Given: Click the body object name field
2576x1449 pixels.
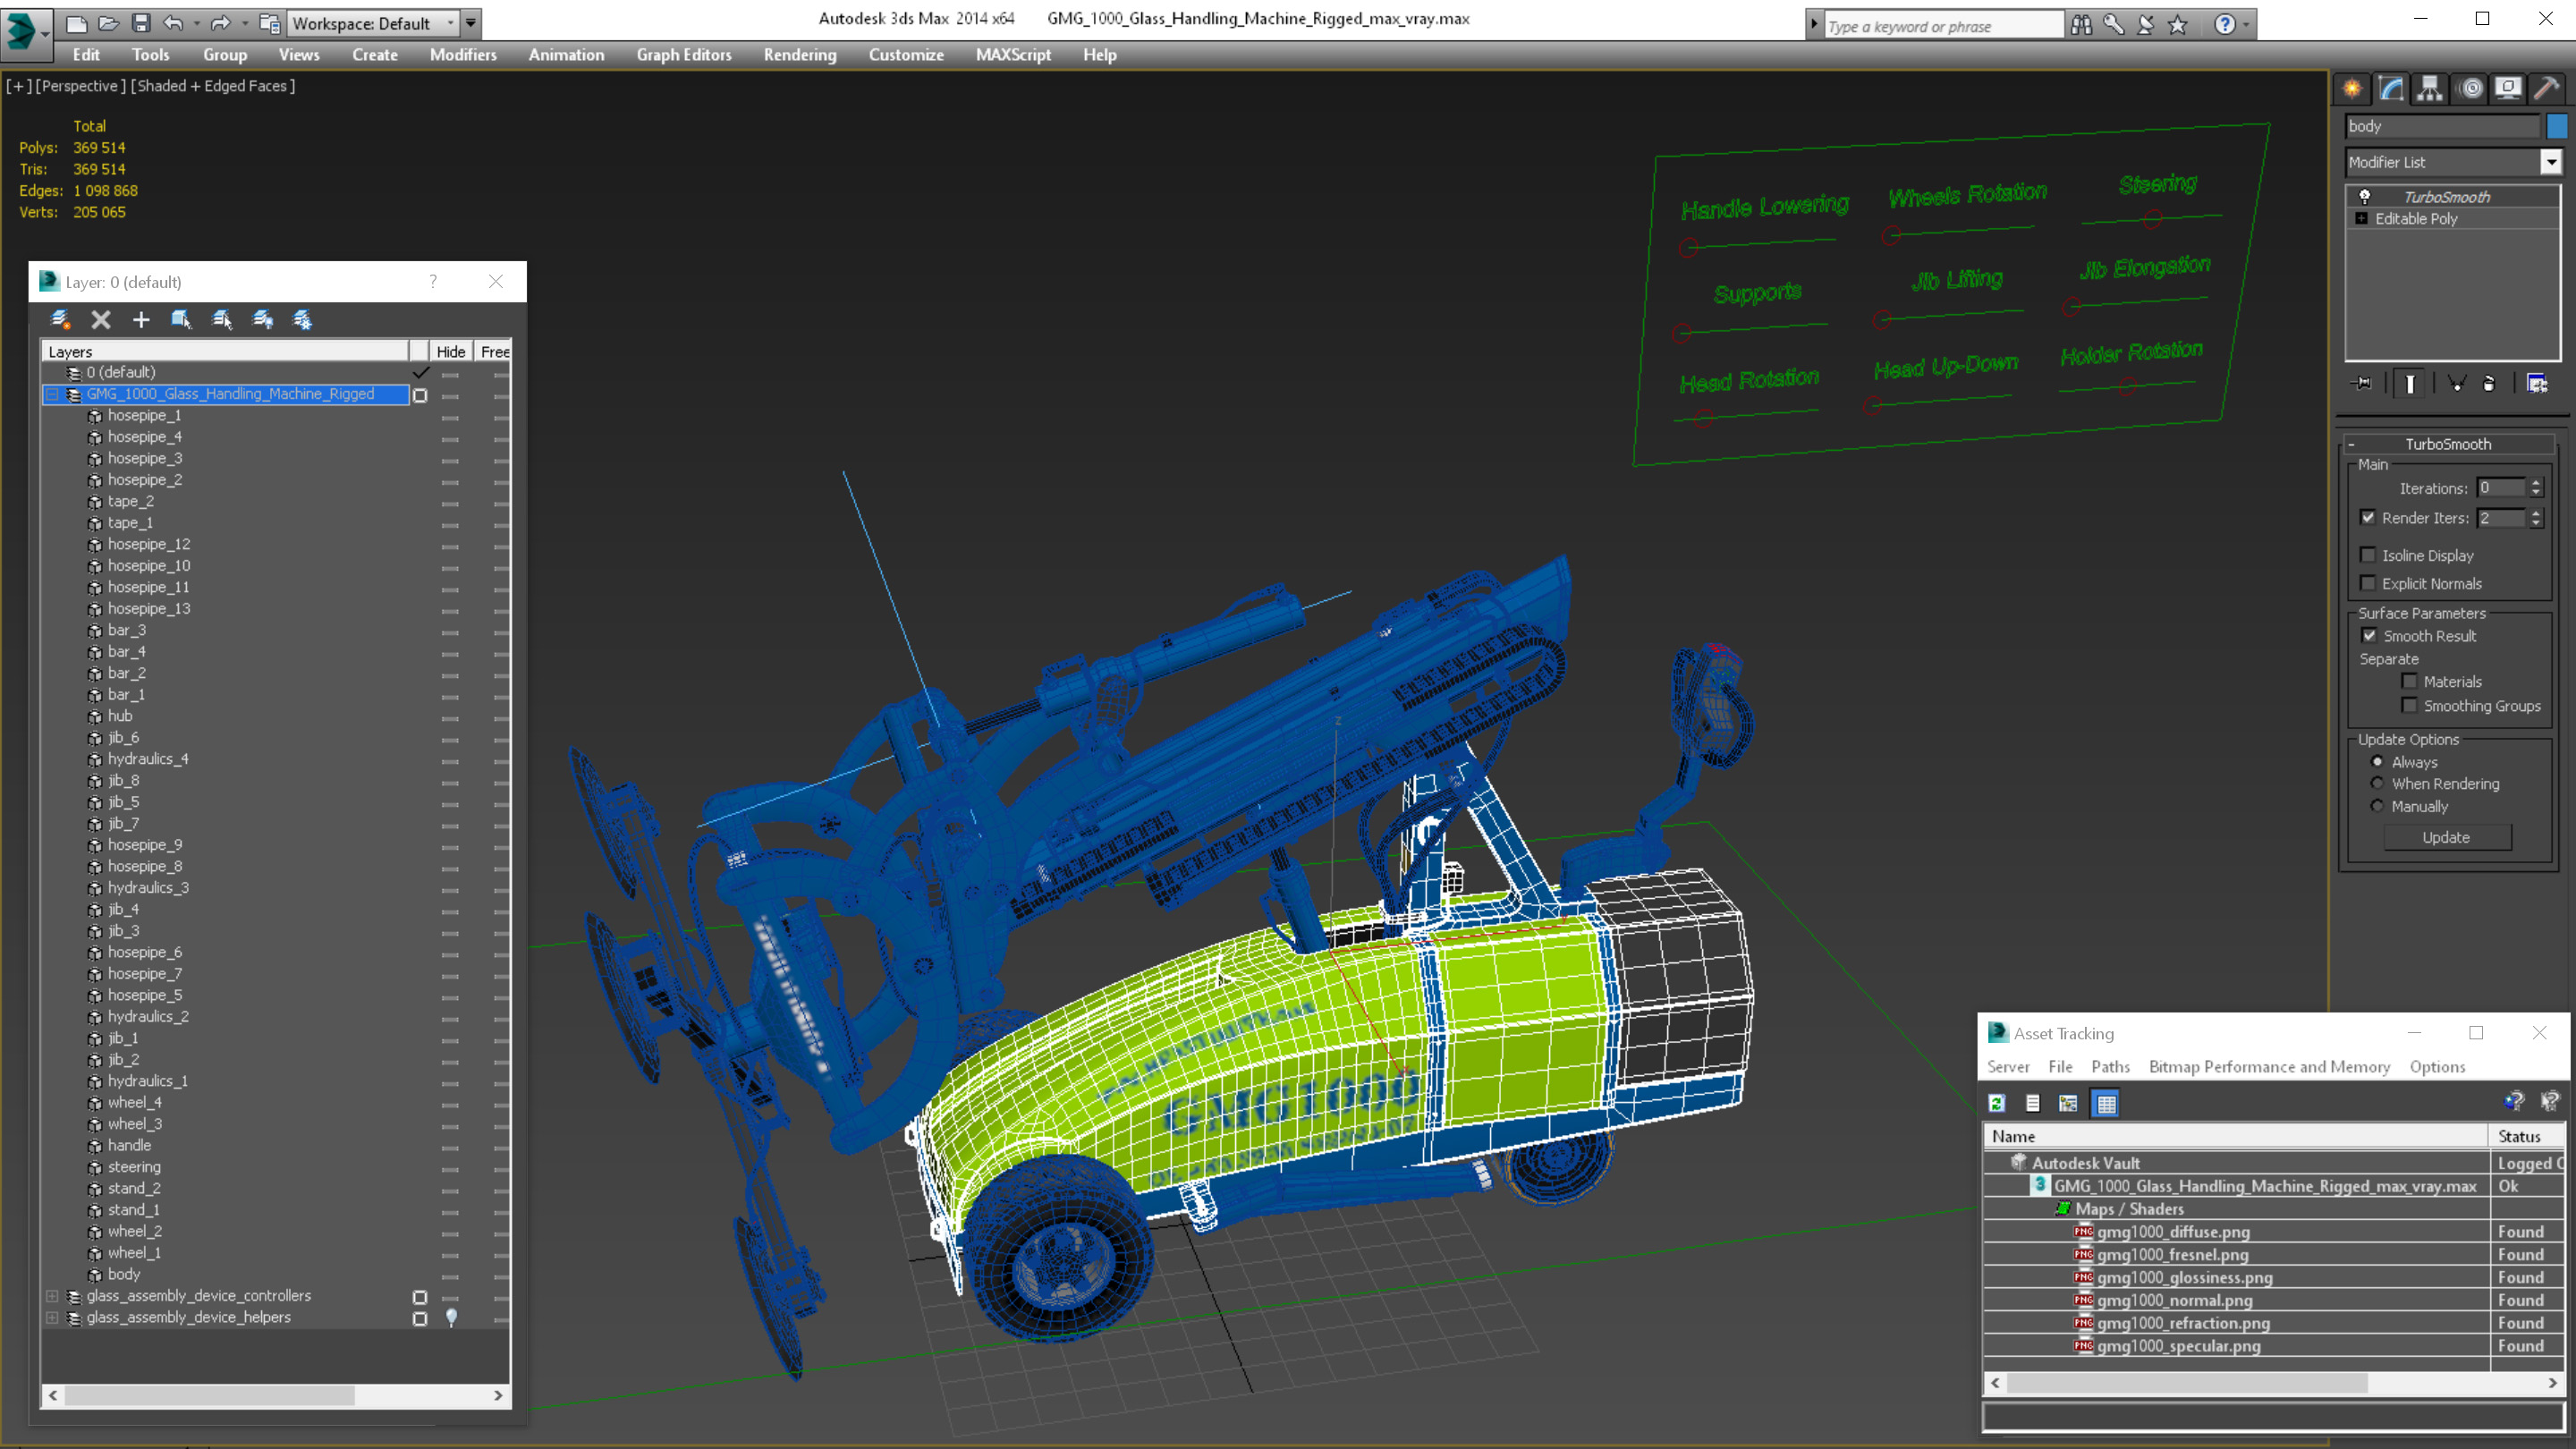Looking at the screenshot, I should pos(2442,126).
